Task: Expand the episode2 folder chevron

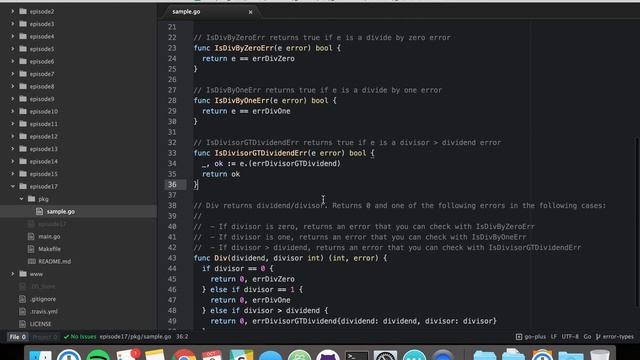Action: (13, 11)
